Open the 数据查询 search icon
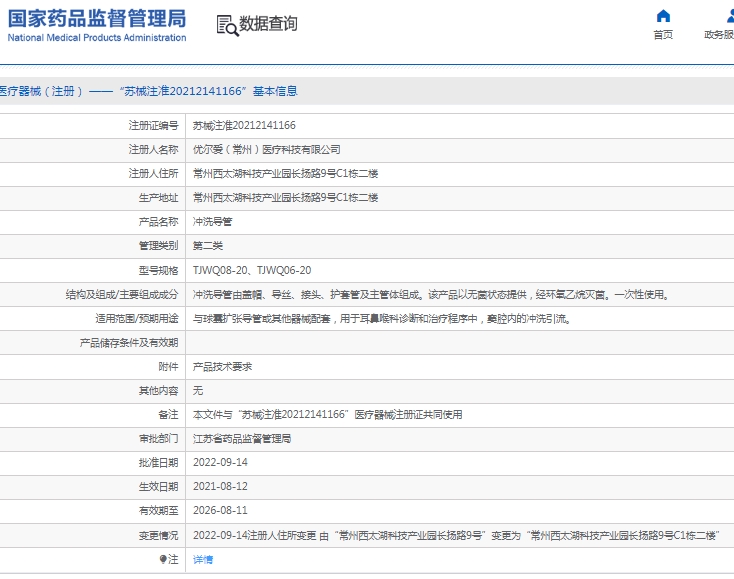This screenshot has height=579, width=734. click(x=227, y=25)
